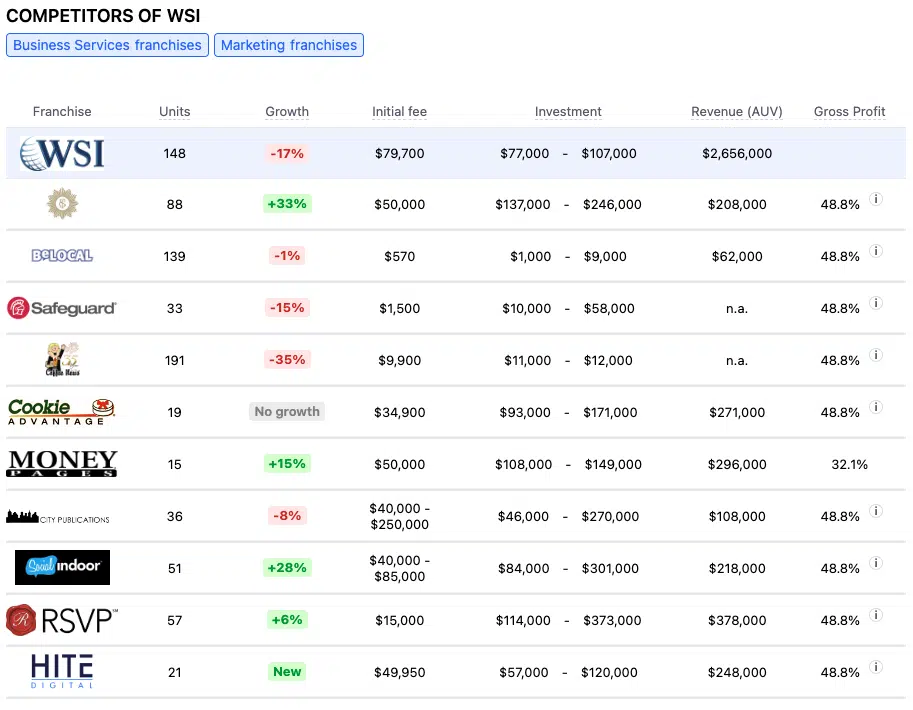The image size is (913, 710).
Task: Open the Safeguard franchise logo
Action: click(62, 308)
